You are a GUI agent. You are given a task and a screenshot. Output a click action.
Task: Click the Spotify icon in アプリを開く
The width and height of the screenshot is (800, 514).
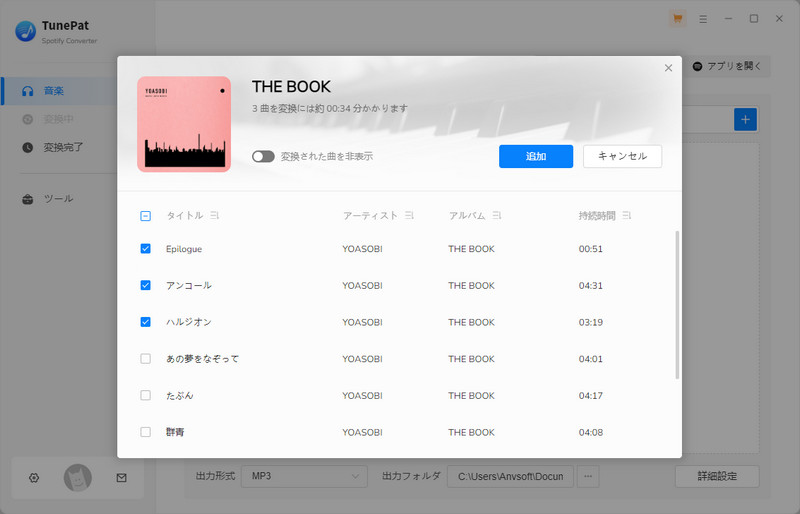point(697,66)
